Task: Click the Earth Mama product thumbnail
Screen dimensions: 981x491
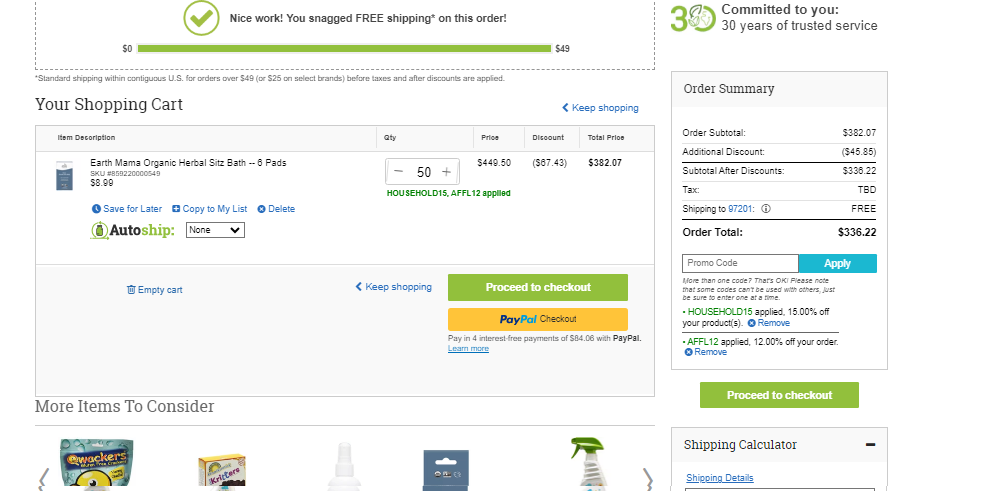Action: tap(64, 176)
